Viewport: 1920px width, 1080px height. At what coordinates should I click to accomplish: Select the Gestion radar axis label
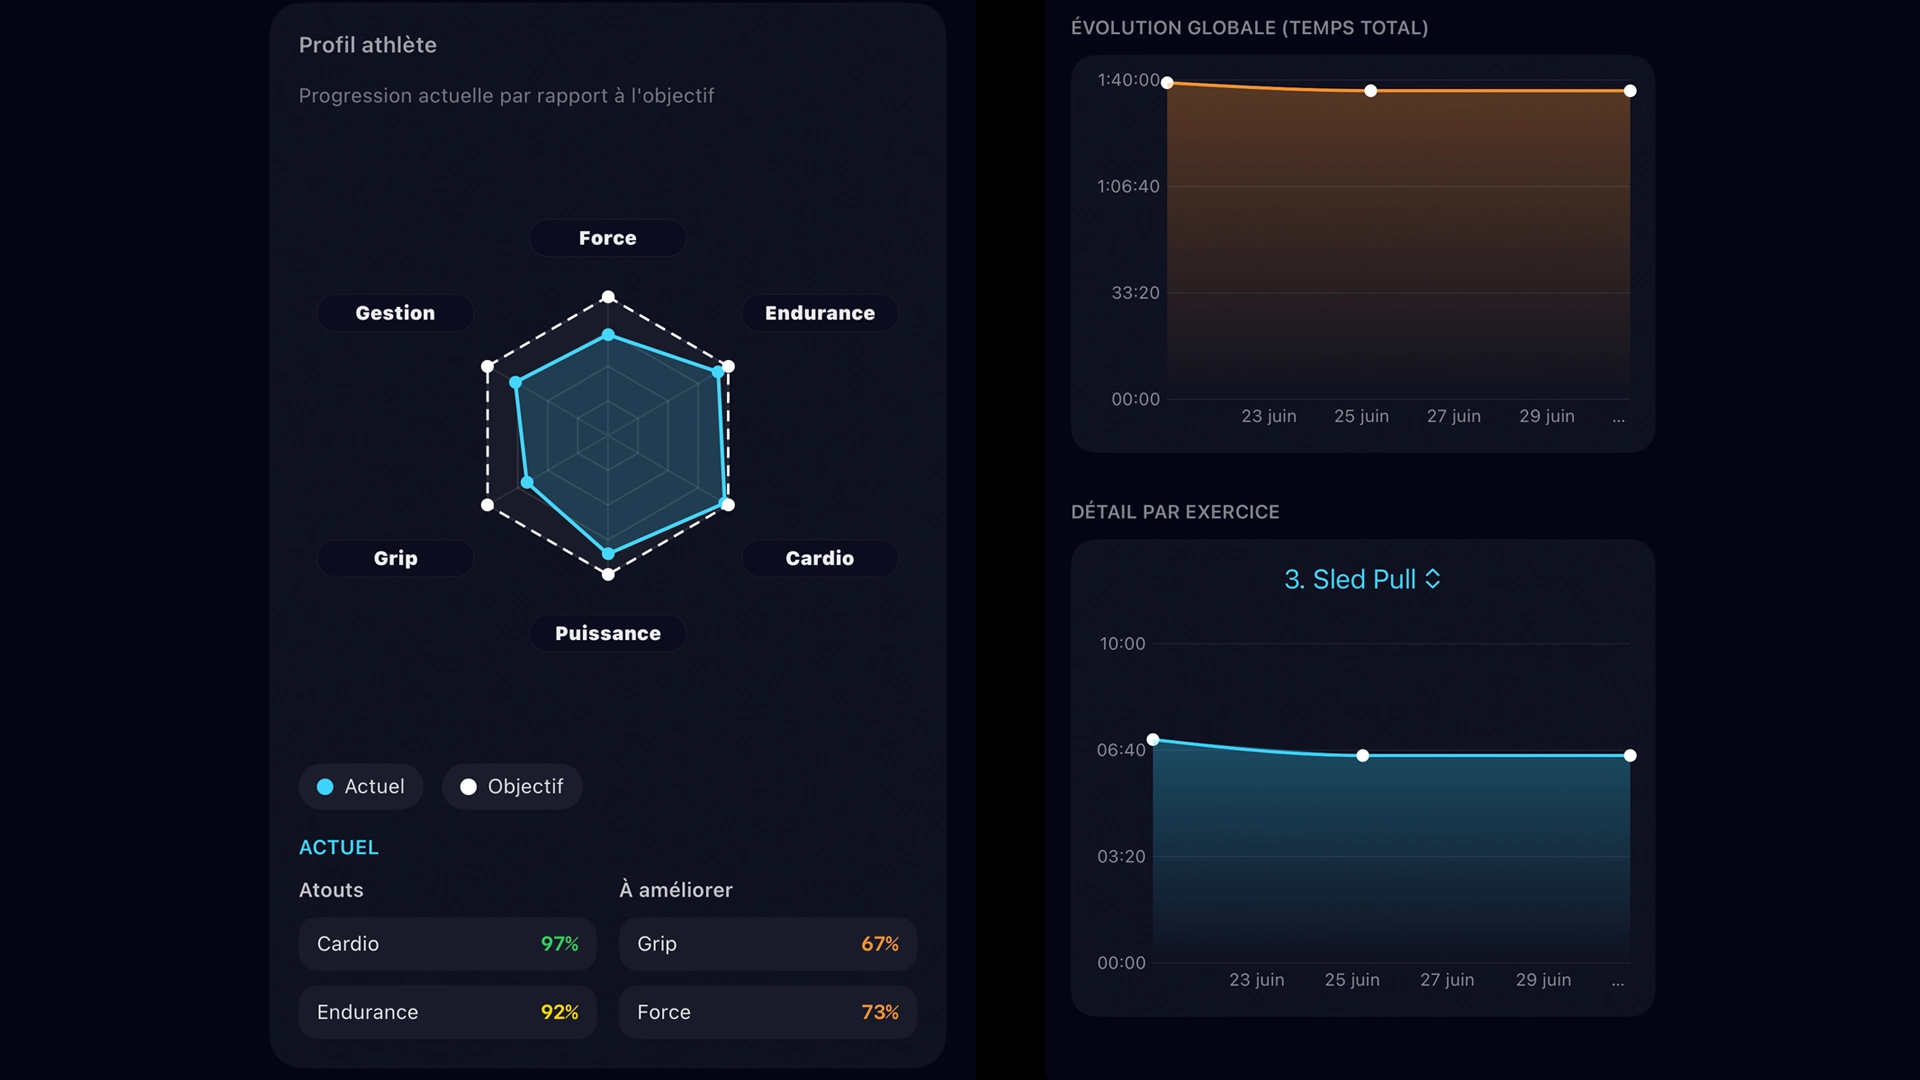(396, 313)
